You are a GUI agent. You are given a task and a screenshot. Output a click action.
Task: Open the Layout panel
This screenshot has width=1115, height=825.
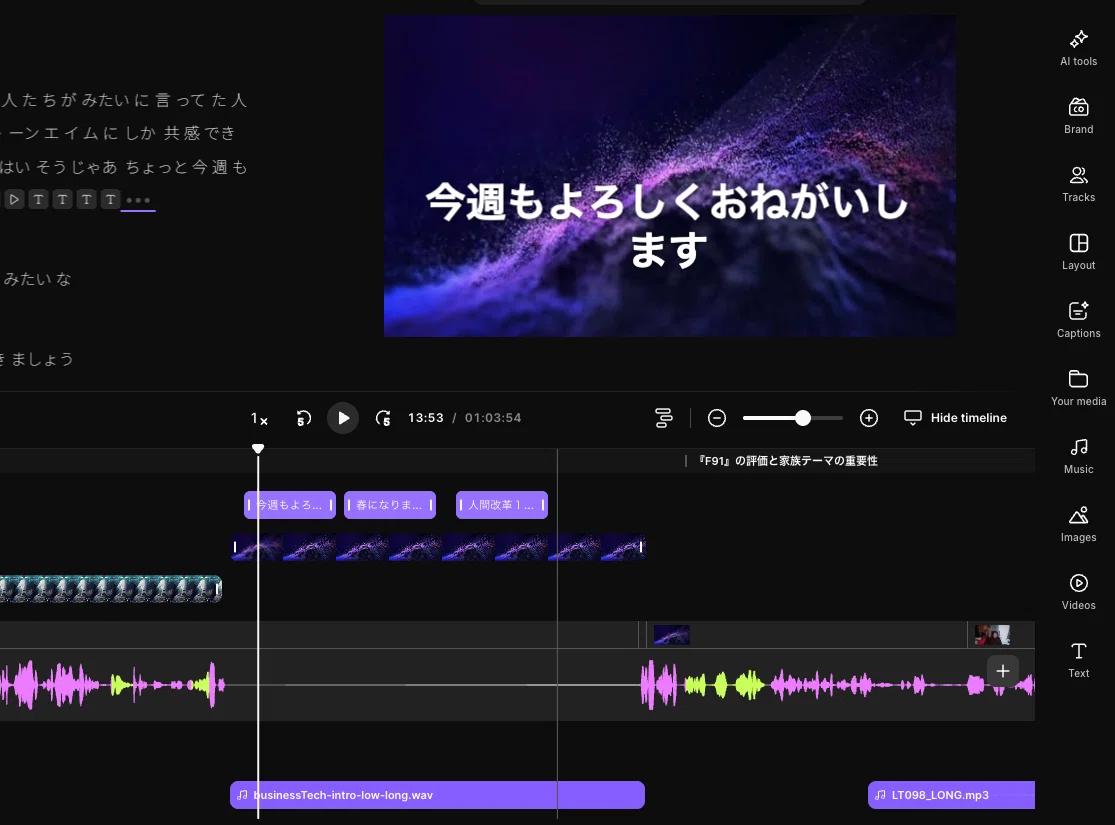pos(1078,252)
